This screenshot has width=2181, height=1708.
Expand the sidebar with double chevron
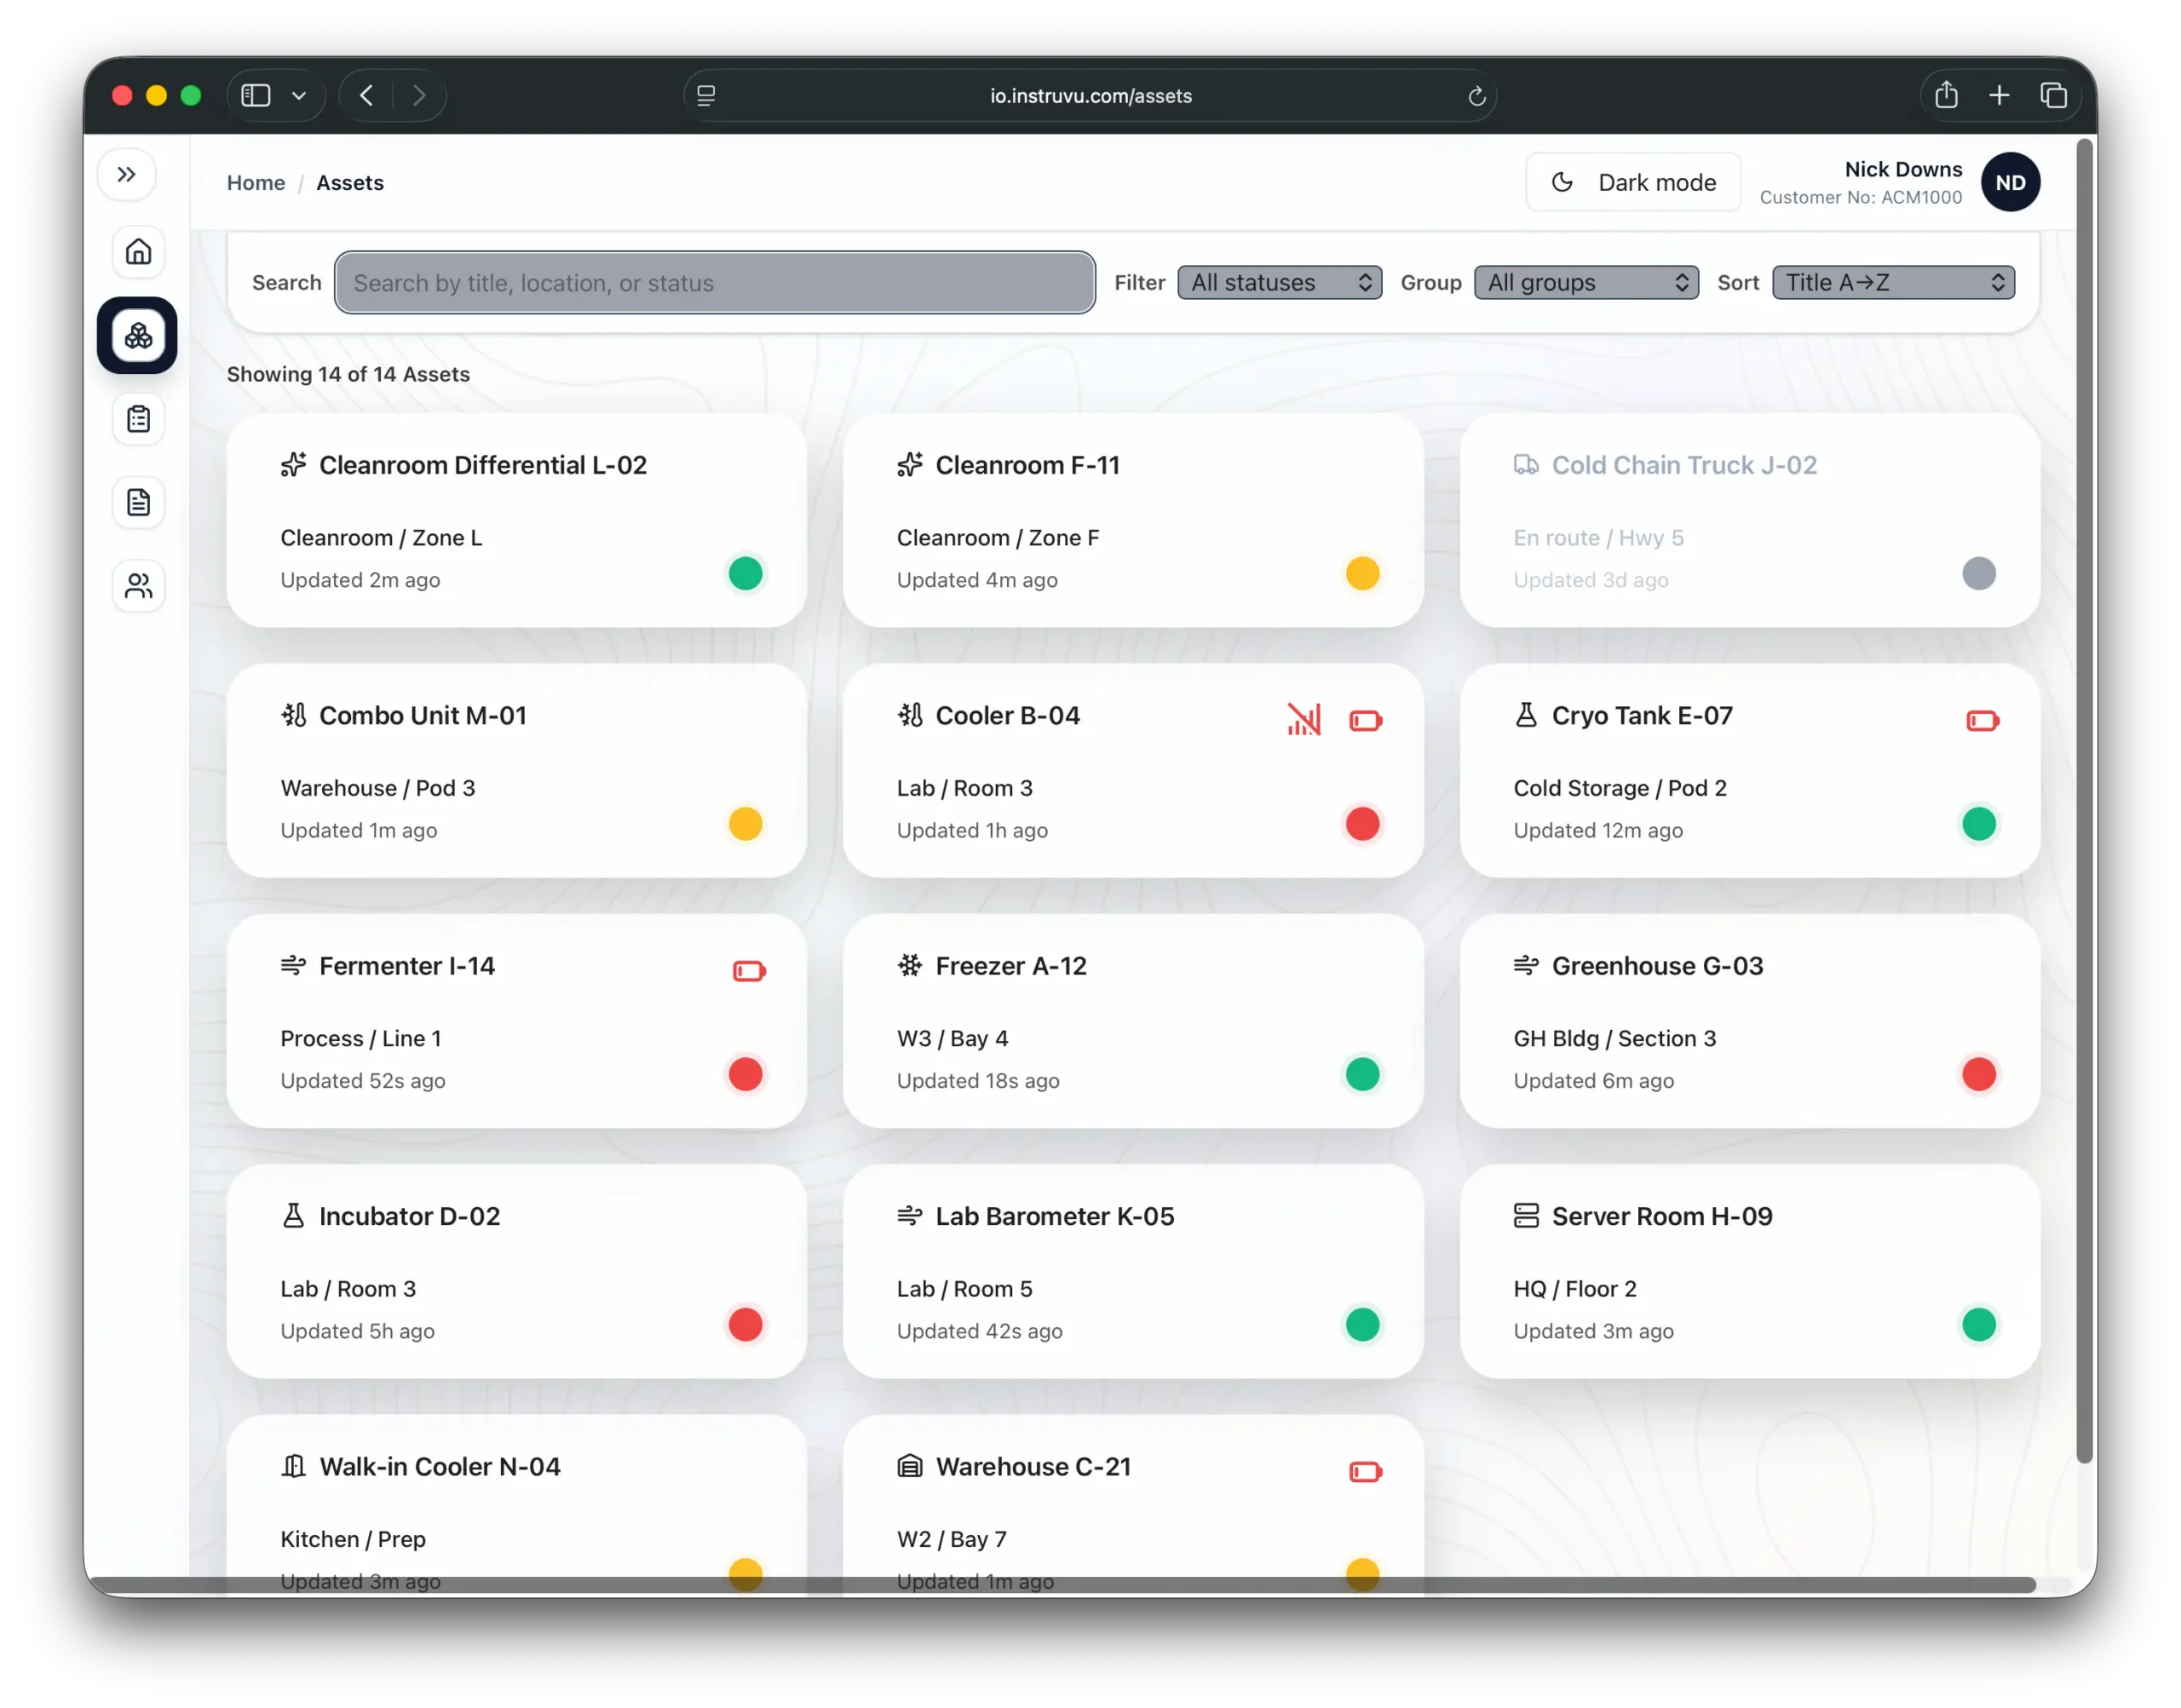point(126,175)
